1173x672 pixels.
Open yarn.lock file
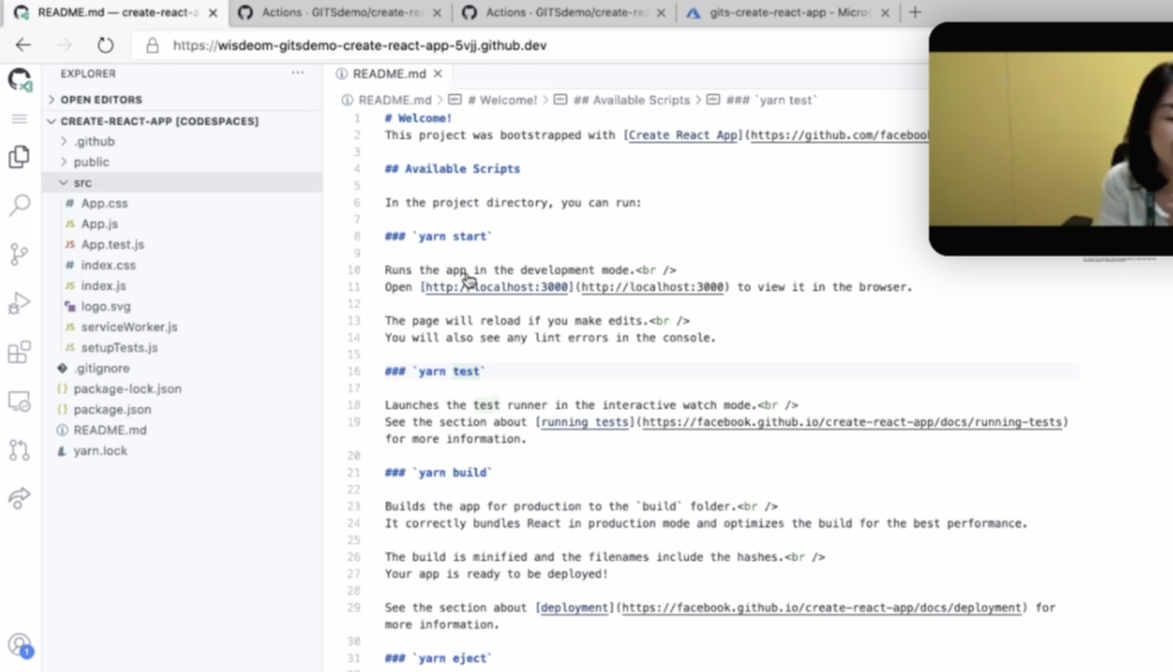click(x=100, y=450)
